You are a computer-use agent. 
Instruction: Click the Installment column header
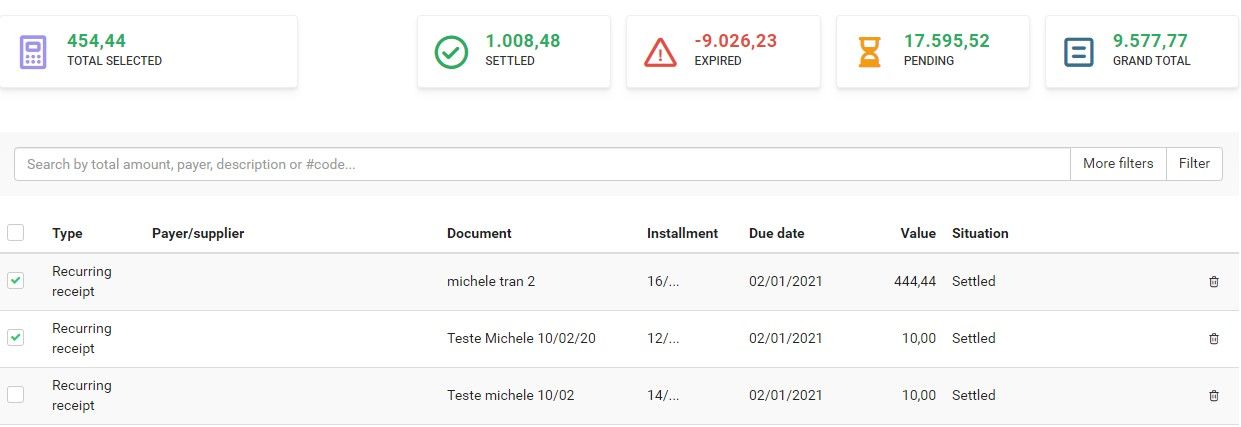[682, 233]
